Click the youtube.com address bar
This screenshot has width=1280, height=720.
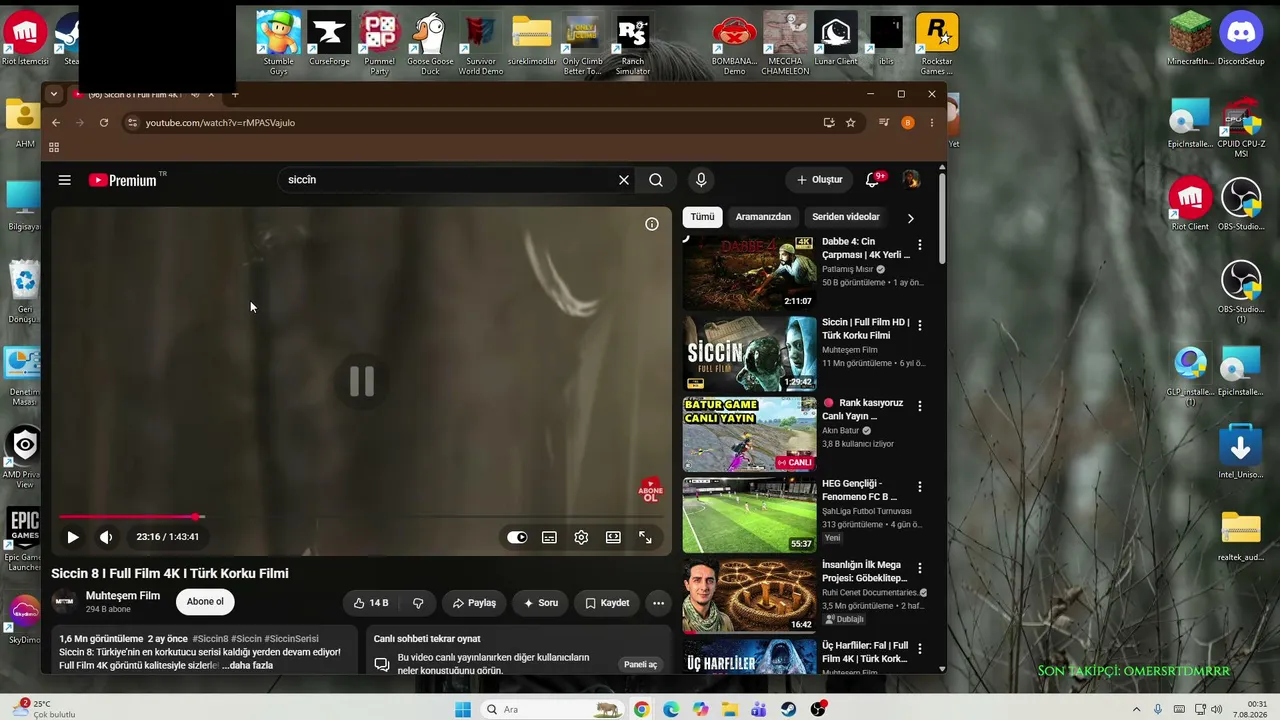pos(470,123)
